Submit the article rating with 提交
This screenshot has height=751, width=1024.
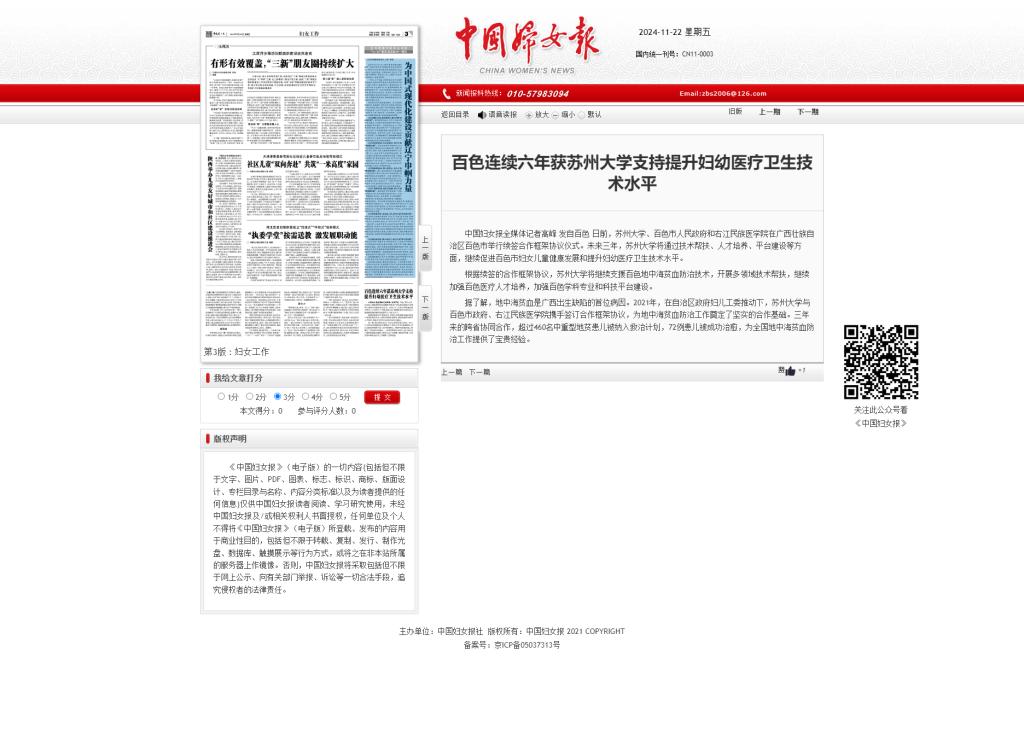pyautogui.click(x=381, y=397)
